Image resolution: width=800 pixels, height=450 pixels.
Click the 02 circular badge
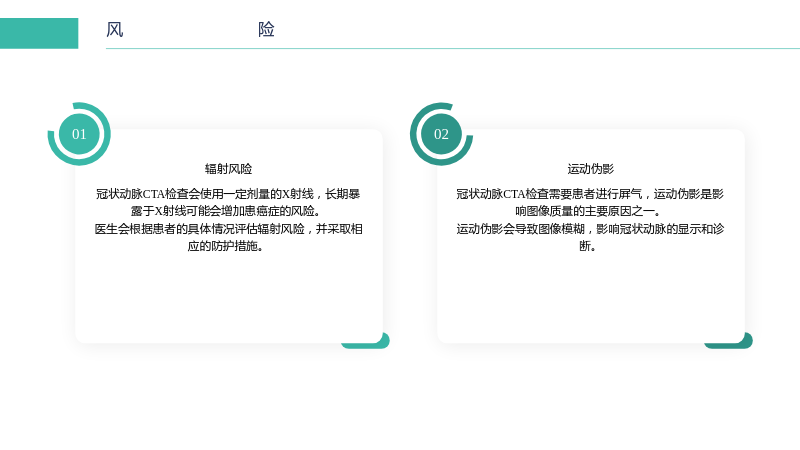tap(441, 134)
